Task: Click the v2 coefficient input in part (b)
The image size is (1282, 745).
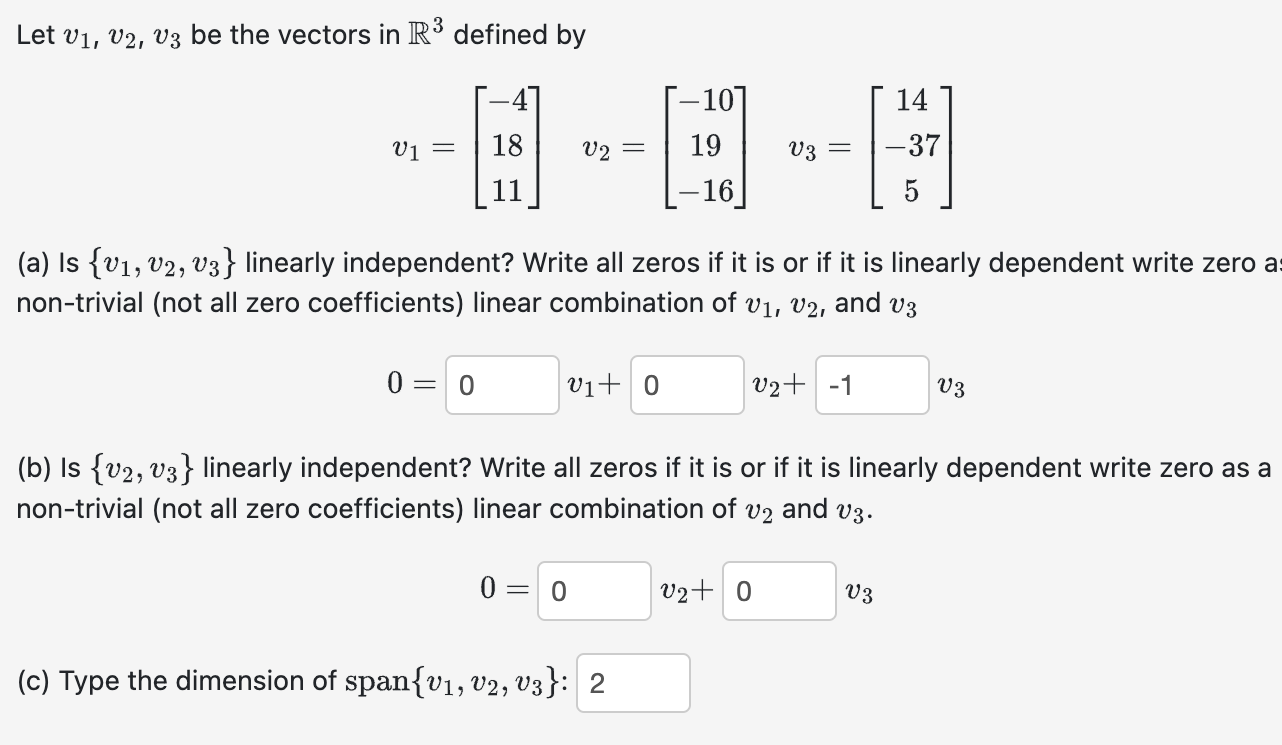Action: pyautogui.click(x=593, y=592)
